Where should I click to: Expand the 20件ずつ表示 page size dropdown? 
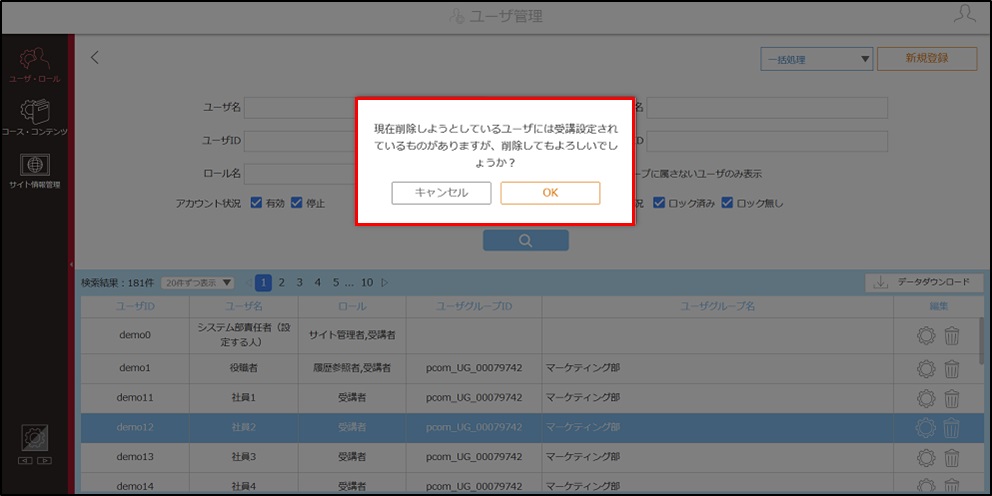pyautogui.click(x=197, y=283)
